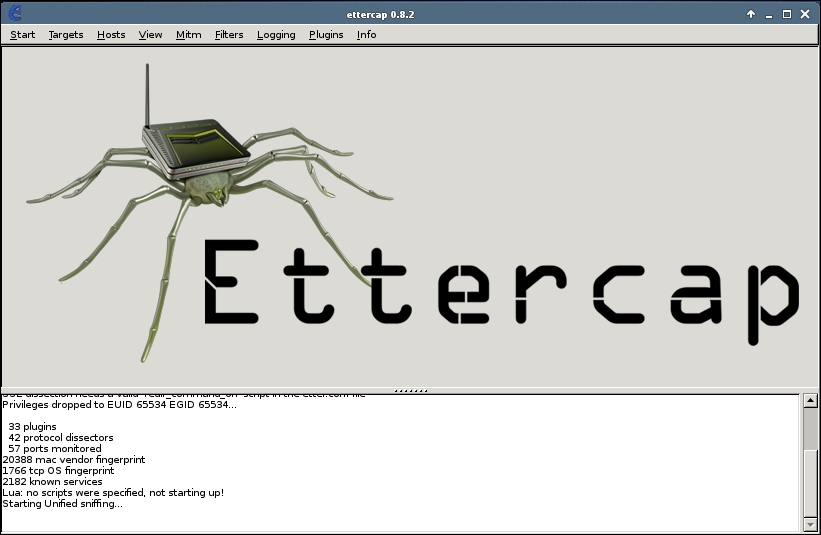Click the window shade up-arrow button
The image size is (821, 535).
[x=751, y=14]
